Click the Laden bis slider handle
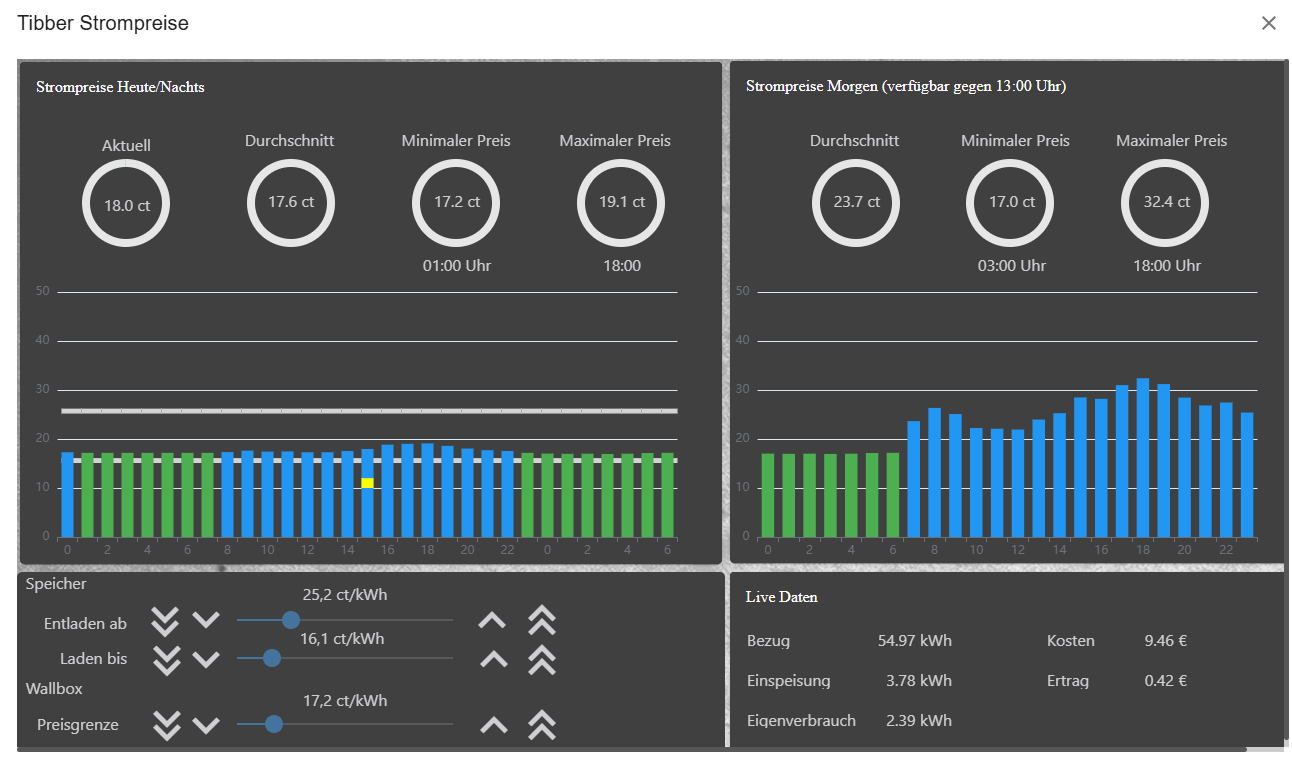The height and width of the screenshot is (759, 1292). [271, 658]
